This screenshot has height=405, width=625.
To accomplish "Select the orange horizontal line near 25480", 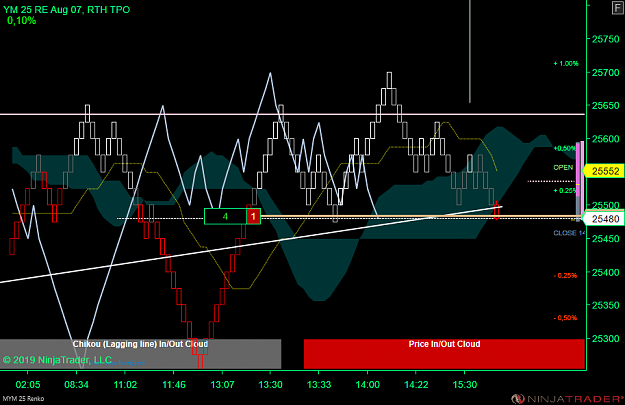I will point(422,216).
